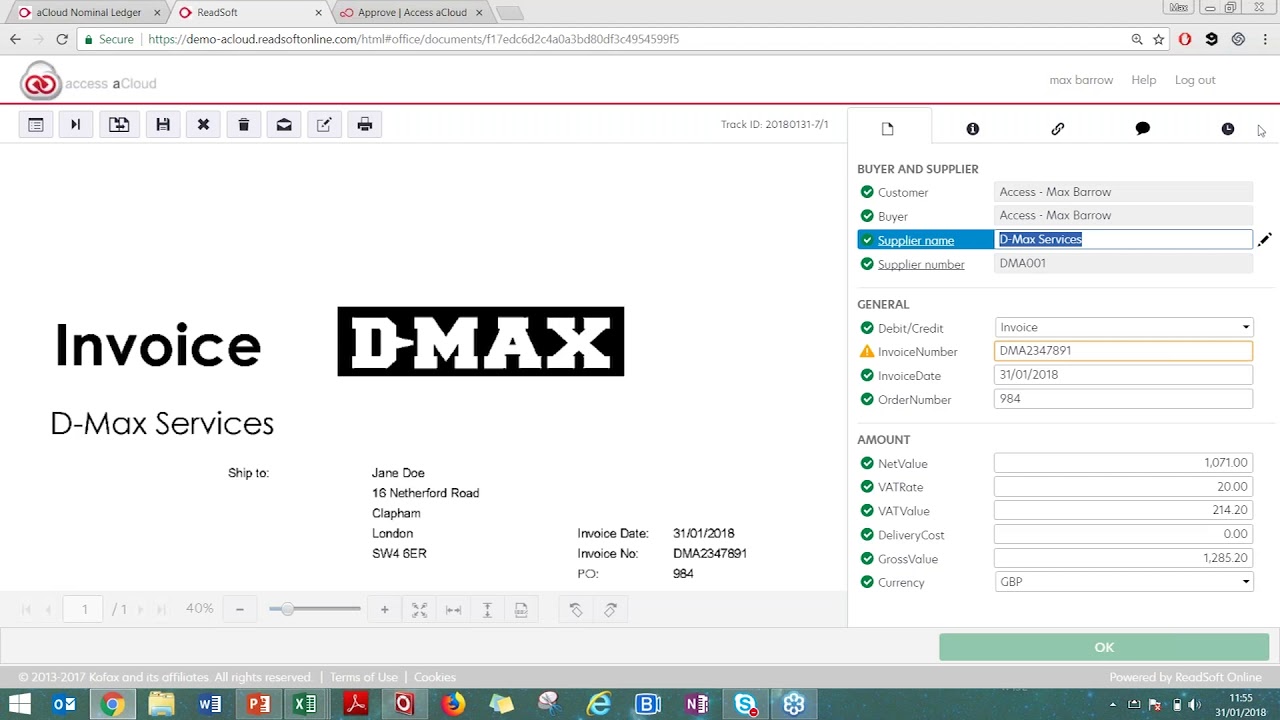Open the comments panel tab icon
Viewport: 1280px width, 720px height.
[x=1143, y=128]
